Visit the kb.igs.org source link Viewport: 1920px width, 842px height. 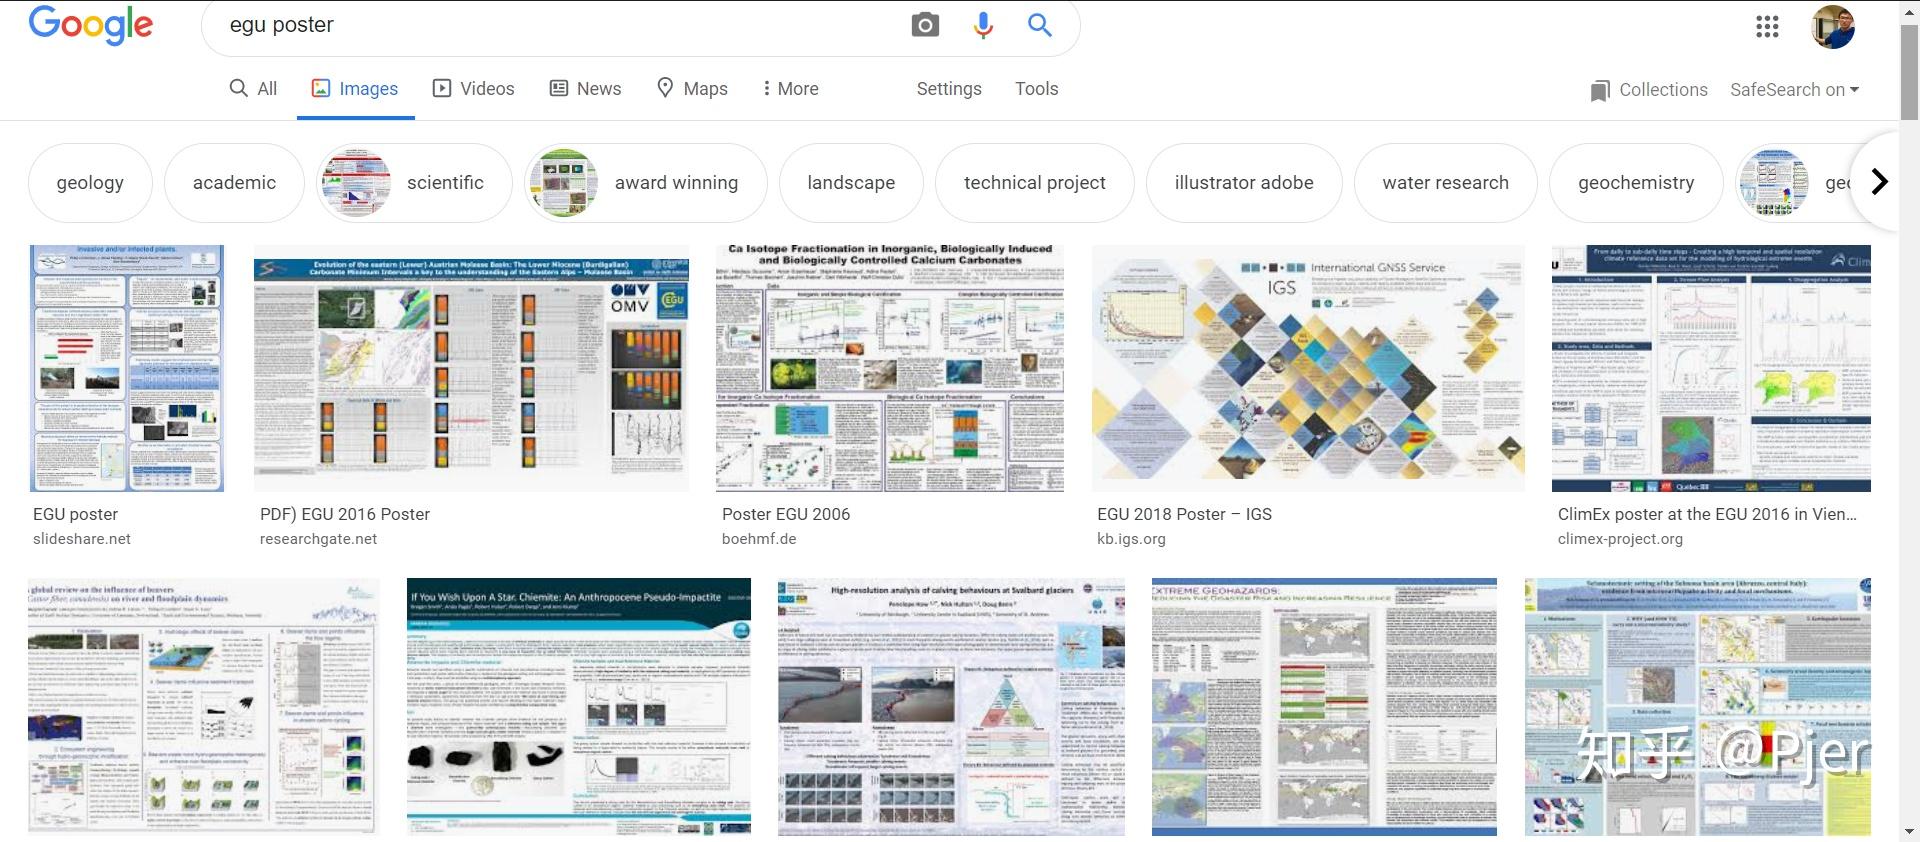point(1131,539)
